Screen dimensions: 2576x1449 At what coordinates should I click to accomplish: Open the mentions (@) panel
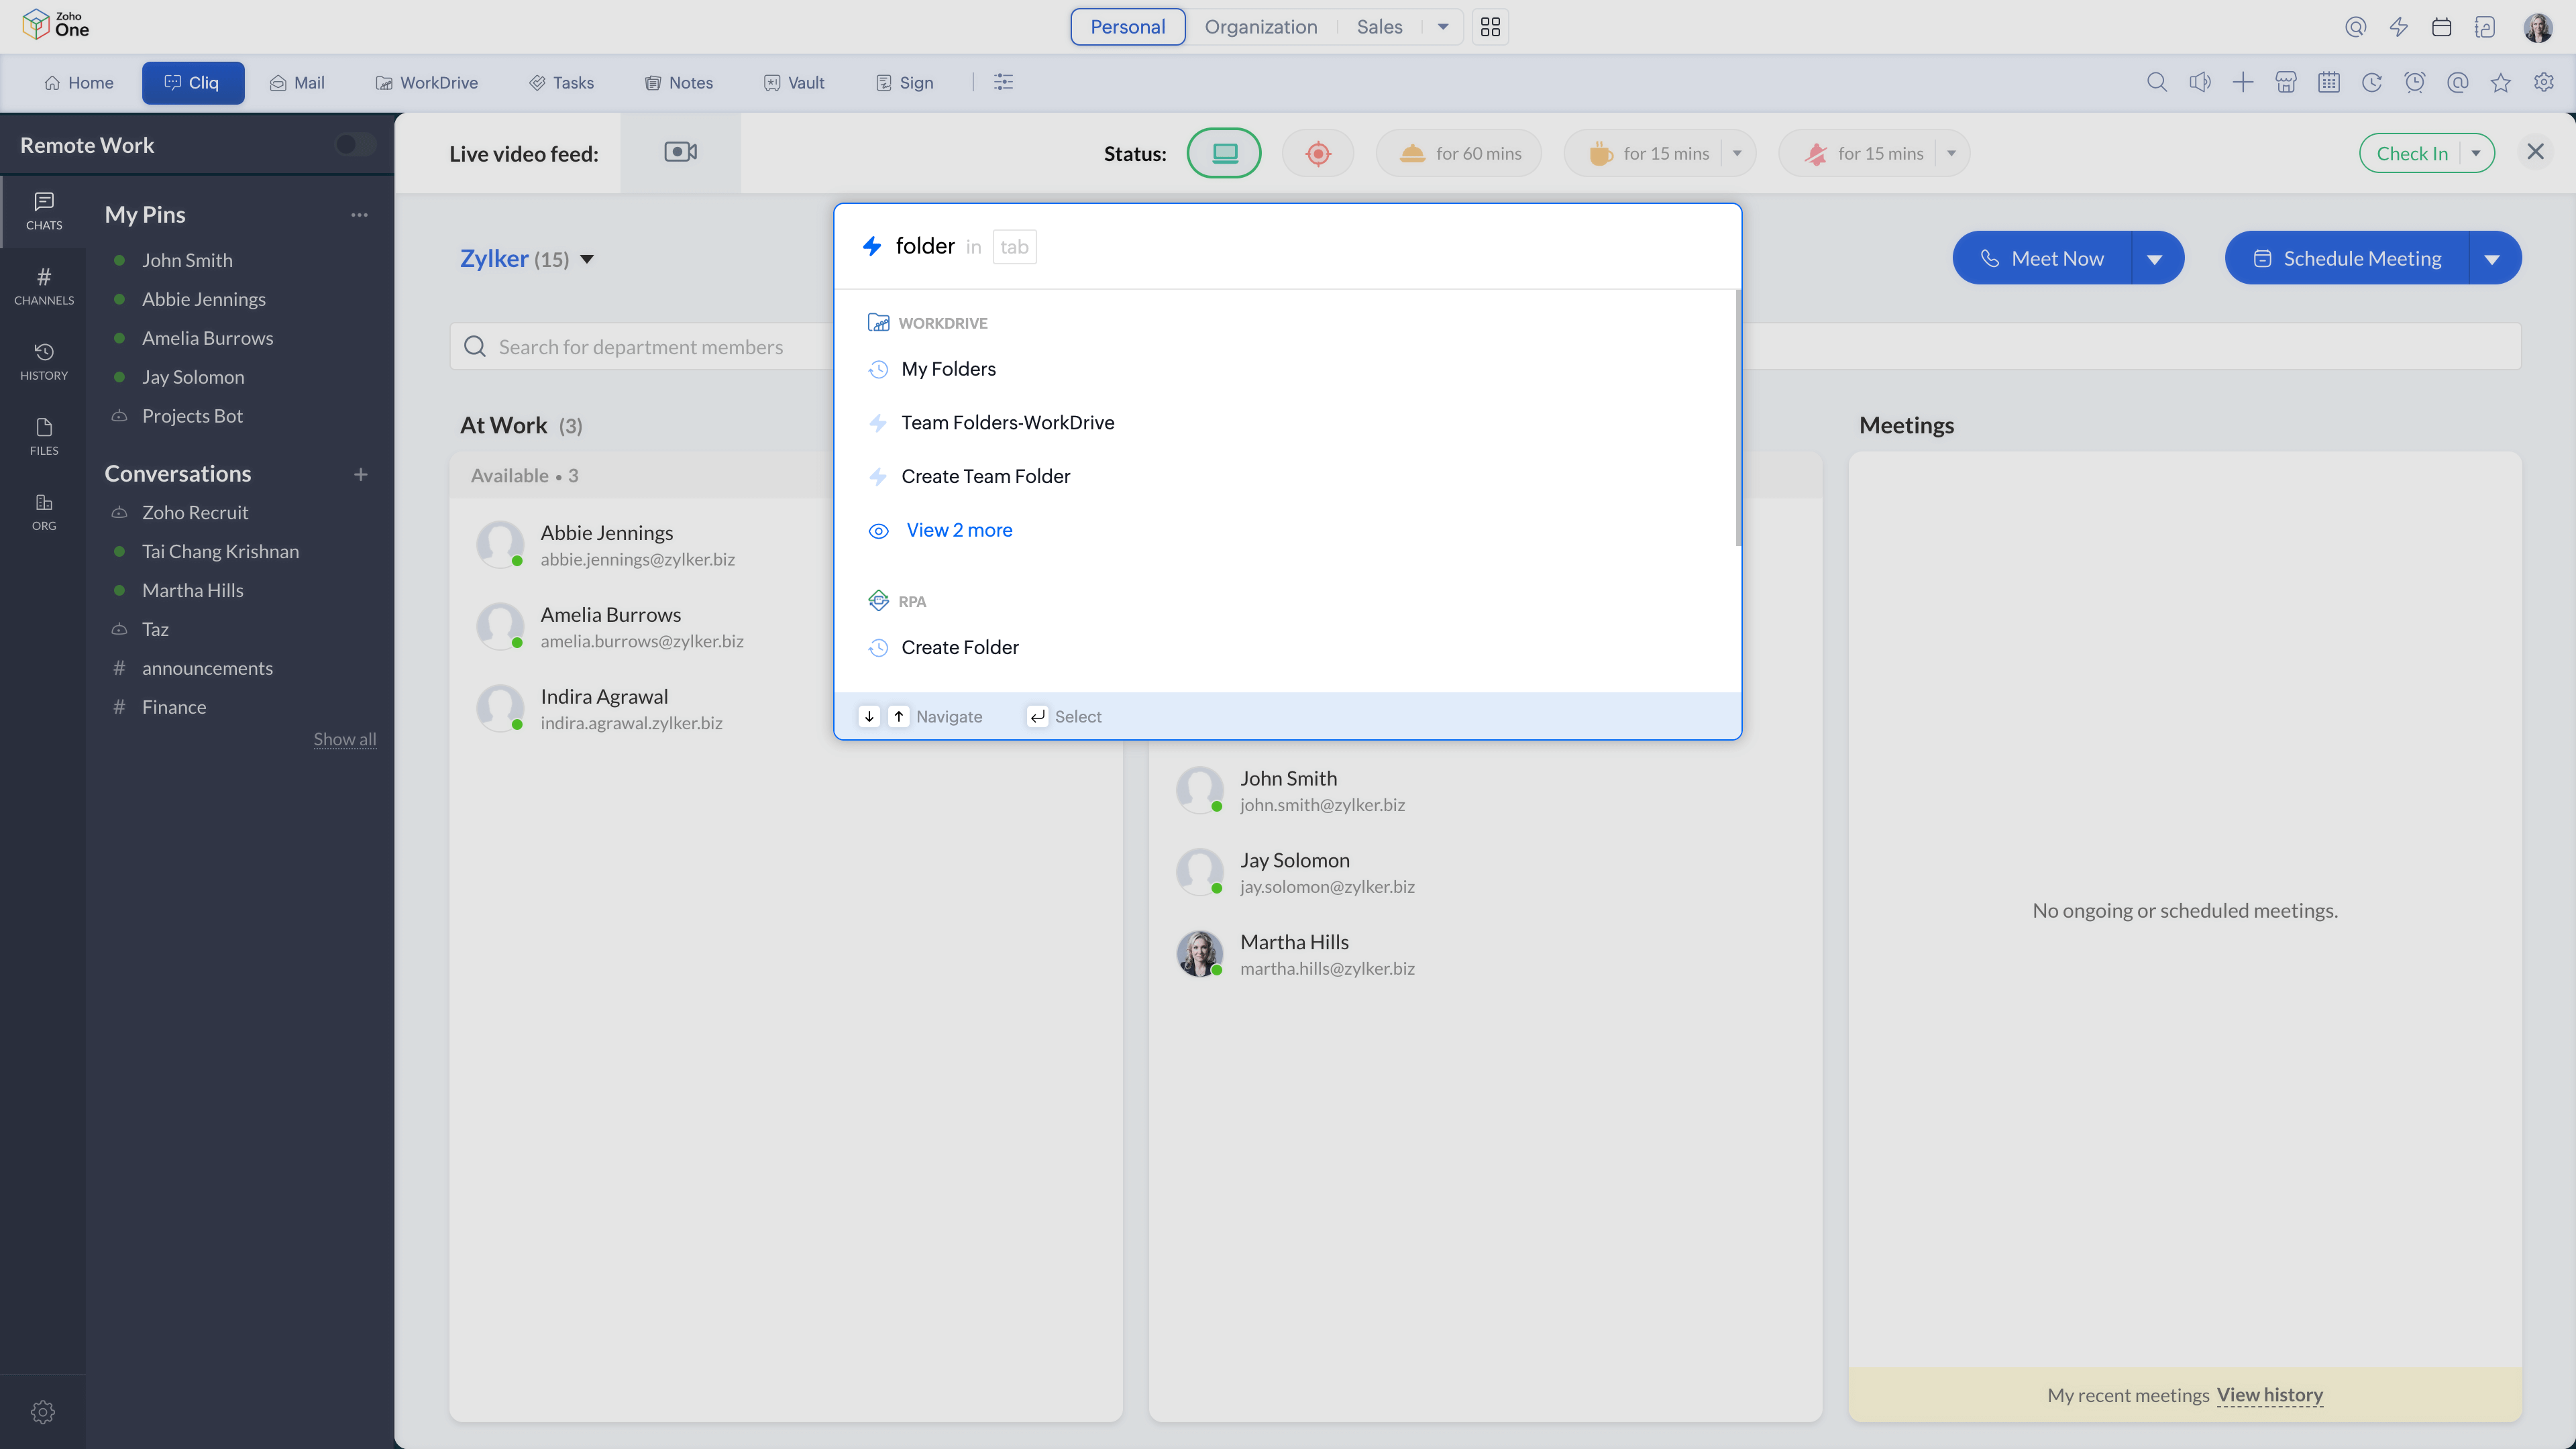click(x=2458, y=82)
